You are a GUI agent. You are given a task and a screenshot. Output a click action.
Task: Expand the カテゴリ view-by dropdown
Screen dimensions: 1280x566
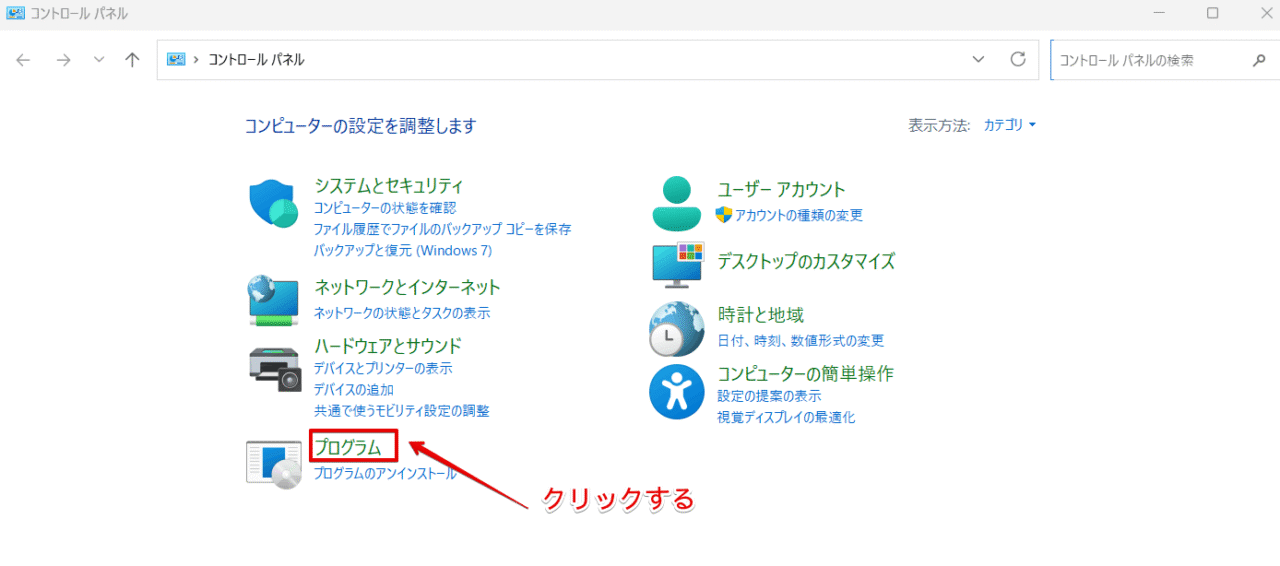(1010, 125)
